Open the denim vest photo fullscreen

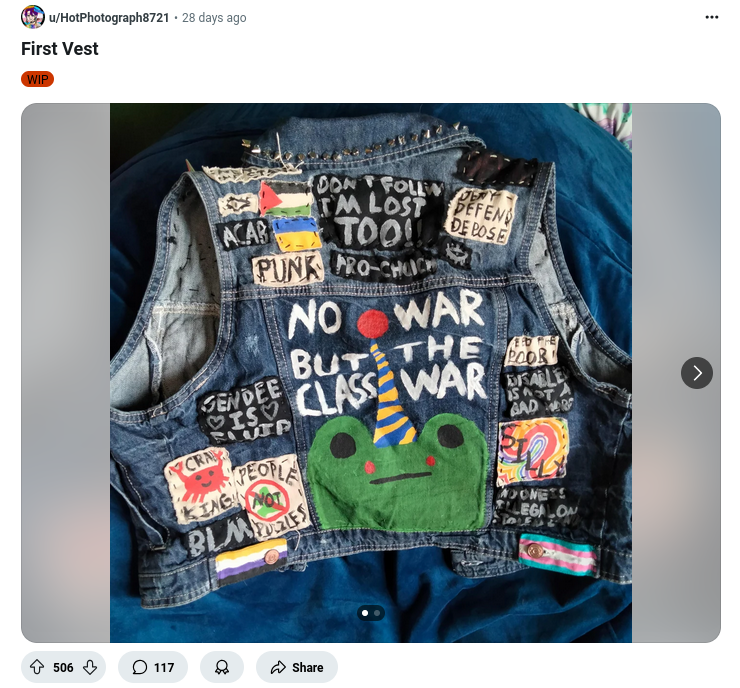[x=371, y=373]
